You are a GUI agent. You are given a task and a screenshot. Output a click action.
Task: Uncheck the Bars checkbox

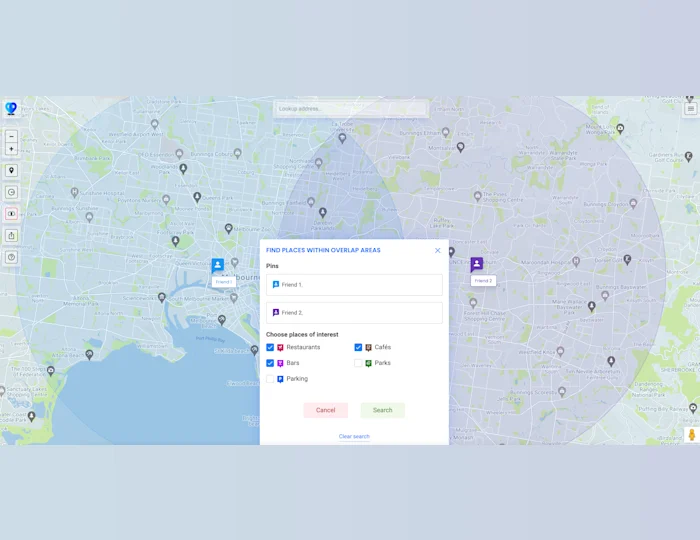click(x=270, y=363)
